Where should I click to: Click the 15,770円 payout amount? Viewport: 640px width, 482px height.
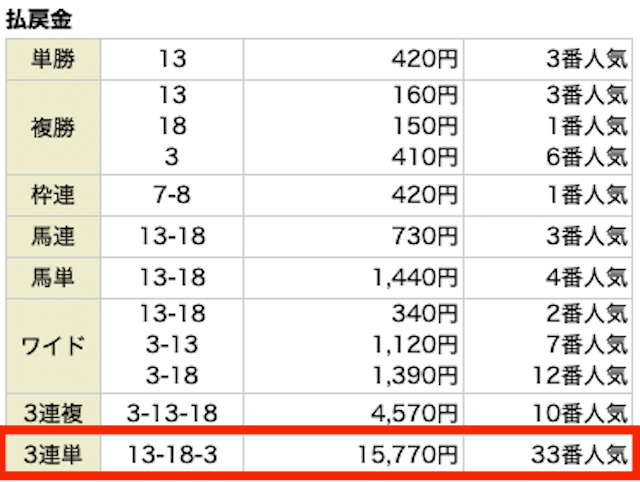click(x=407, y=454)
